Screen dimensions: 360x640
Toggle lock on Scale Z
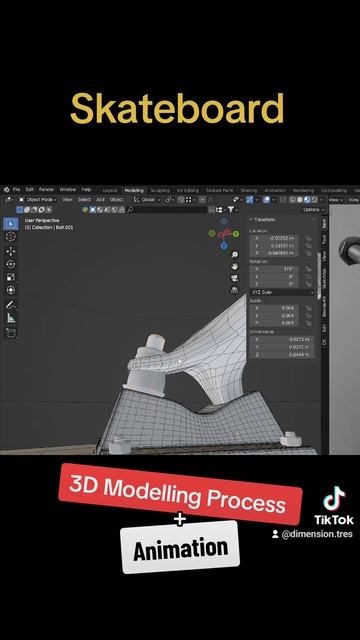309,322
